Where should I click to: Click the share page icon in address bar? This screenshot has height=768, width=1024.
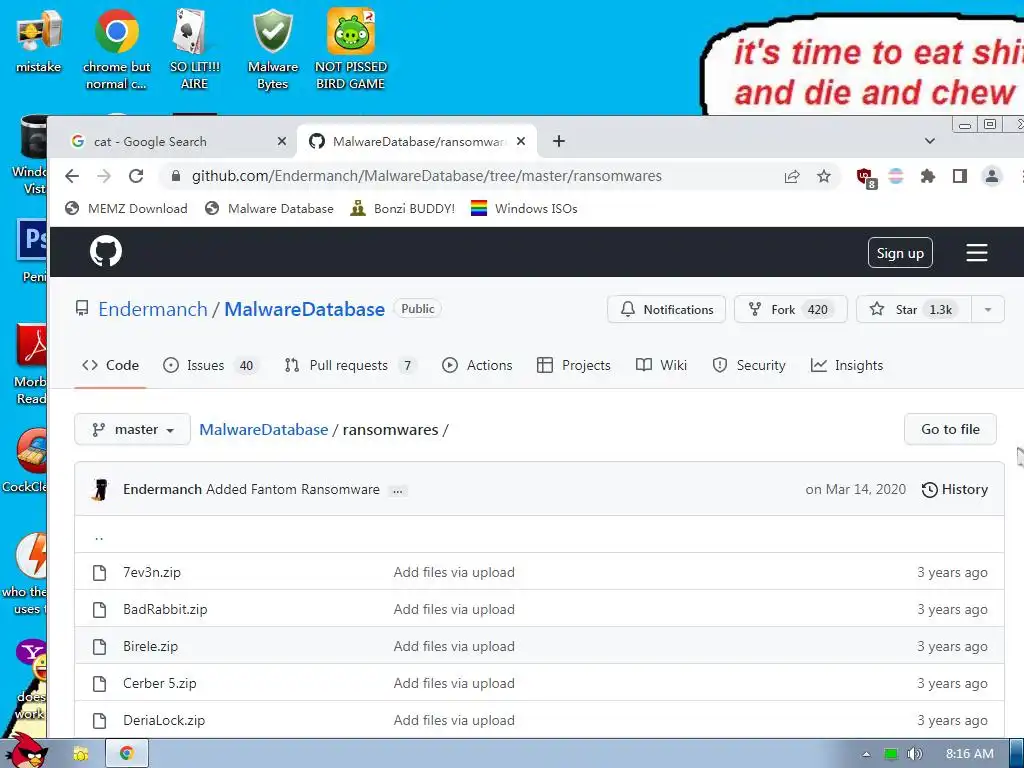click(792, 176)
